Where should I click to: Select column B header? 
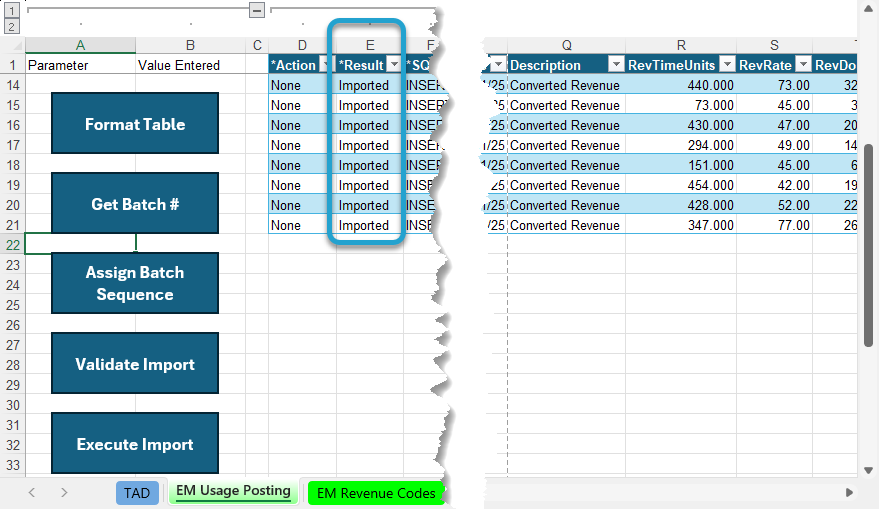[190, 45]
